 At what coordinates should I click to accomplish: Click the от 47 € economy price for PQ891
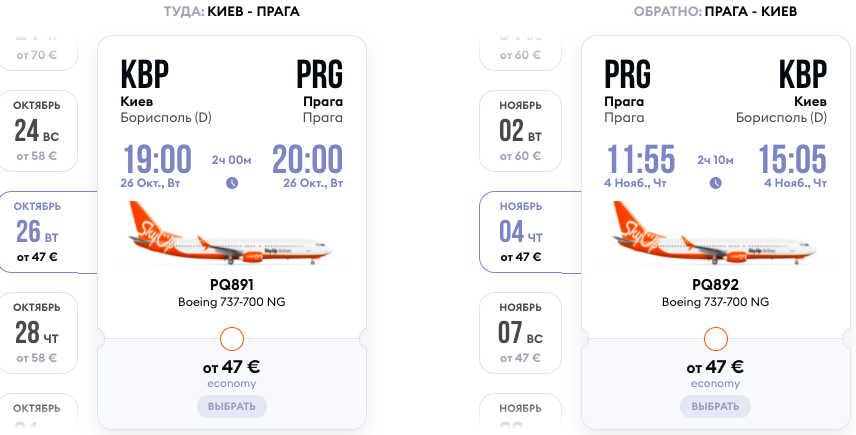pos(231,373)
